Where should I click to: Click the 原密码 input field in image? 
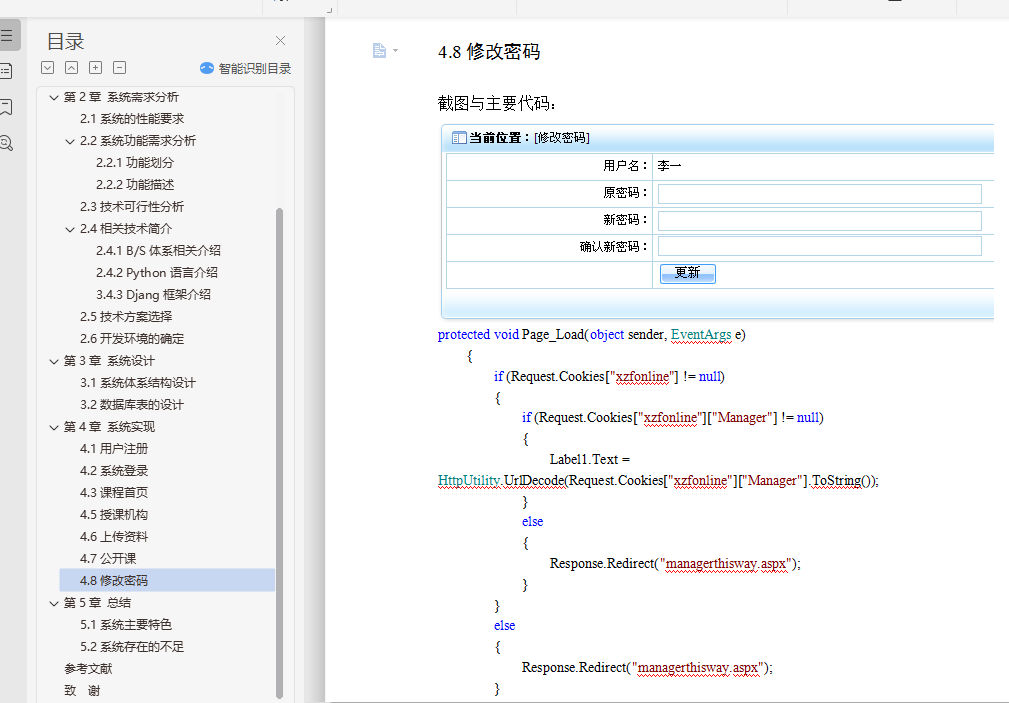click(820, 193)
